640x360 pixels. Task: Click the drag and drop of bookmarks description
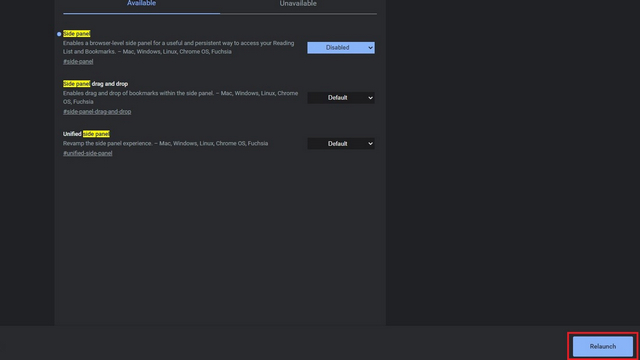point(180,98)
